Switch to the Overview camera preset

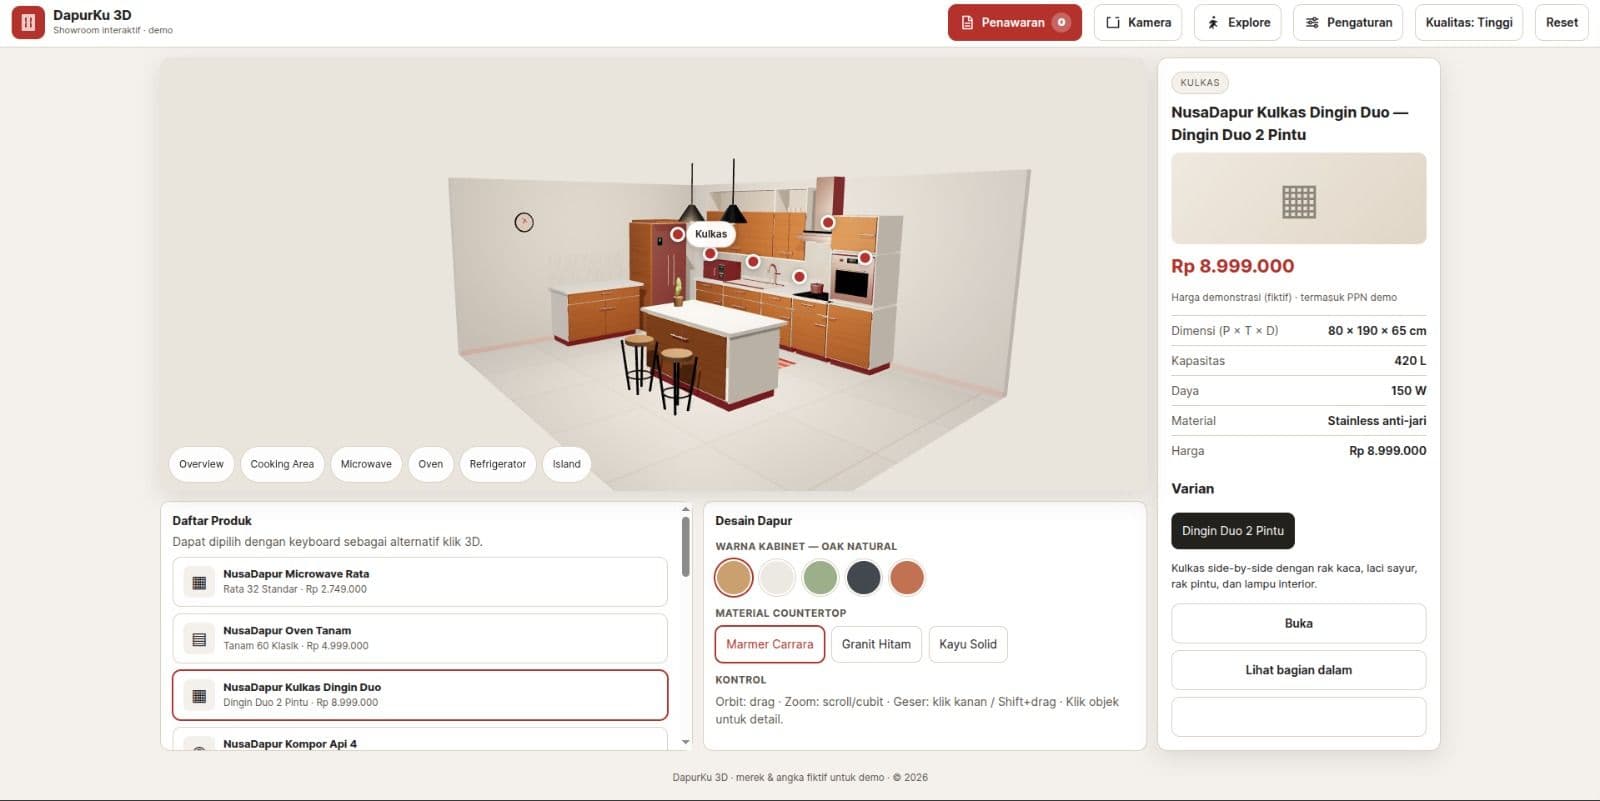201,464
